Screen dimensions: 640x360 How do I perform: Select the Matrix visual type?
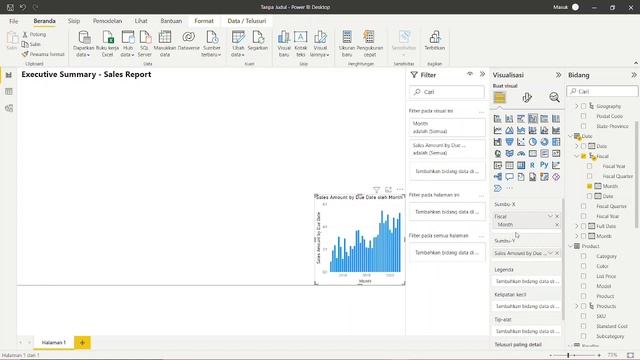[x=521, y=165]
